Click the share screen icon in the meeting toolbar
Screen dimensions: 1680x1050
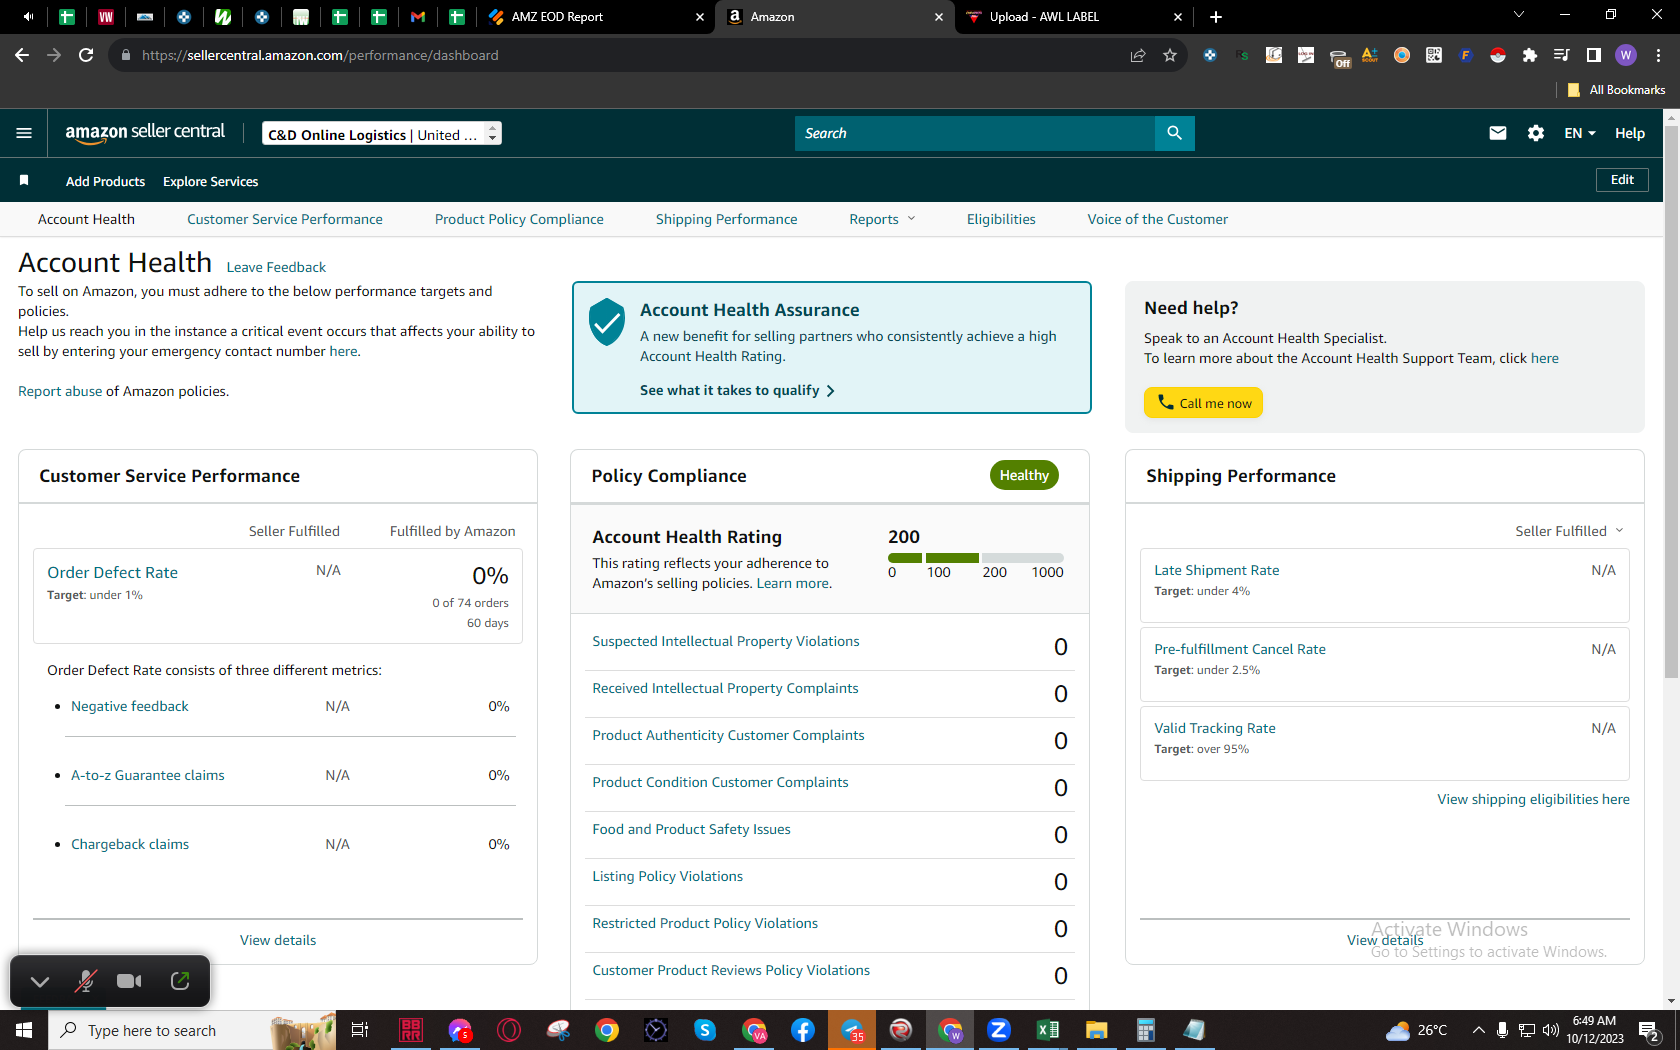tap(180, 981)
